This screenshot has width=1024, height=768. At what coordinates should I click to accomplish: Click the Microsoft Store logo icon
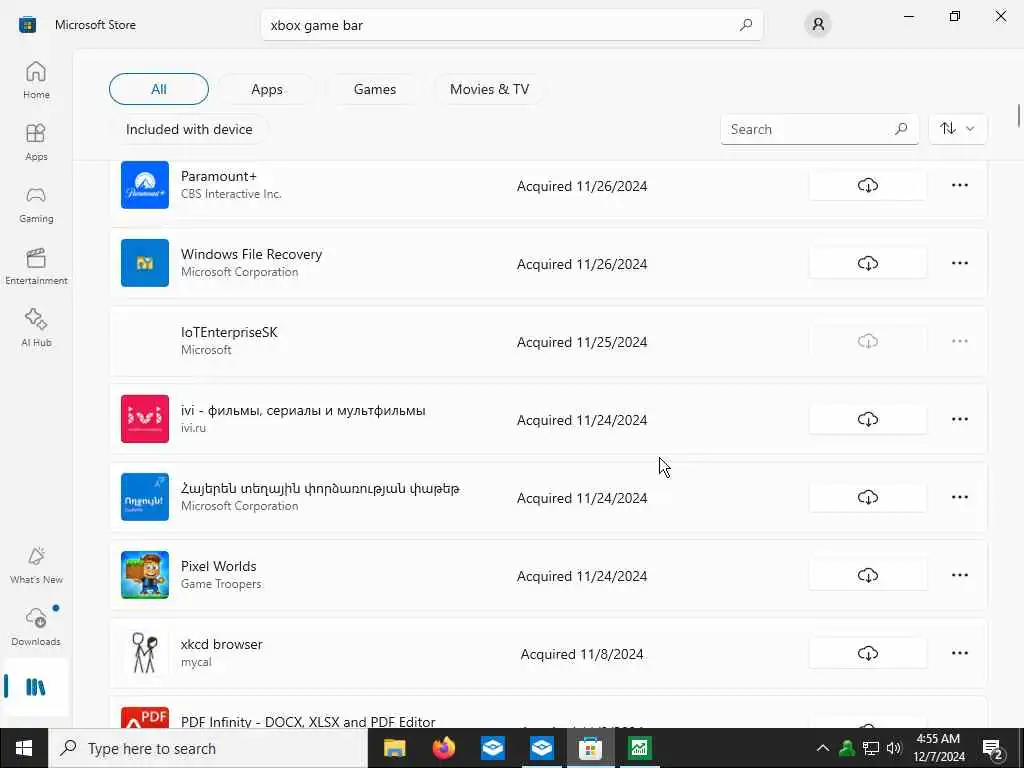pos(27,25)
